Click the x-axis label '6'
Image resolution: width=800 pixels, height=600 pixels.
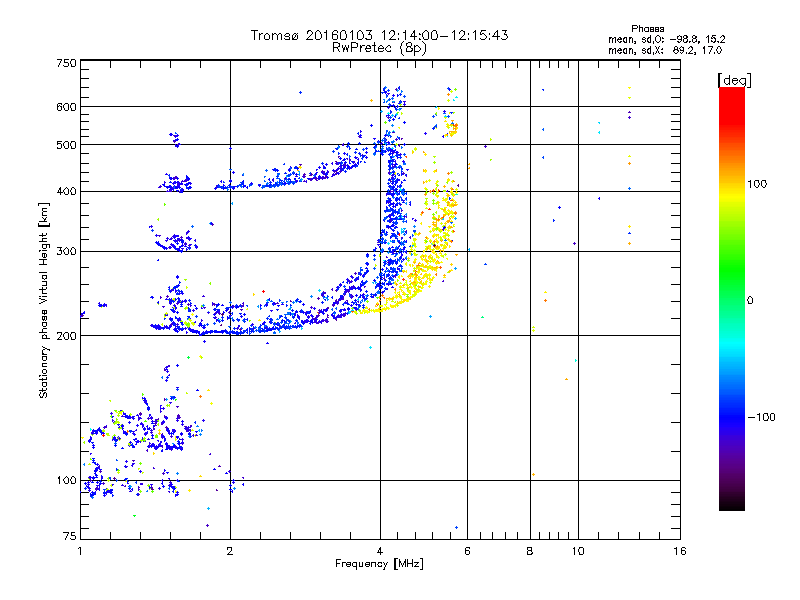(467, 551)
